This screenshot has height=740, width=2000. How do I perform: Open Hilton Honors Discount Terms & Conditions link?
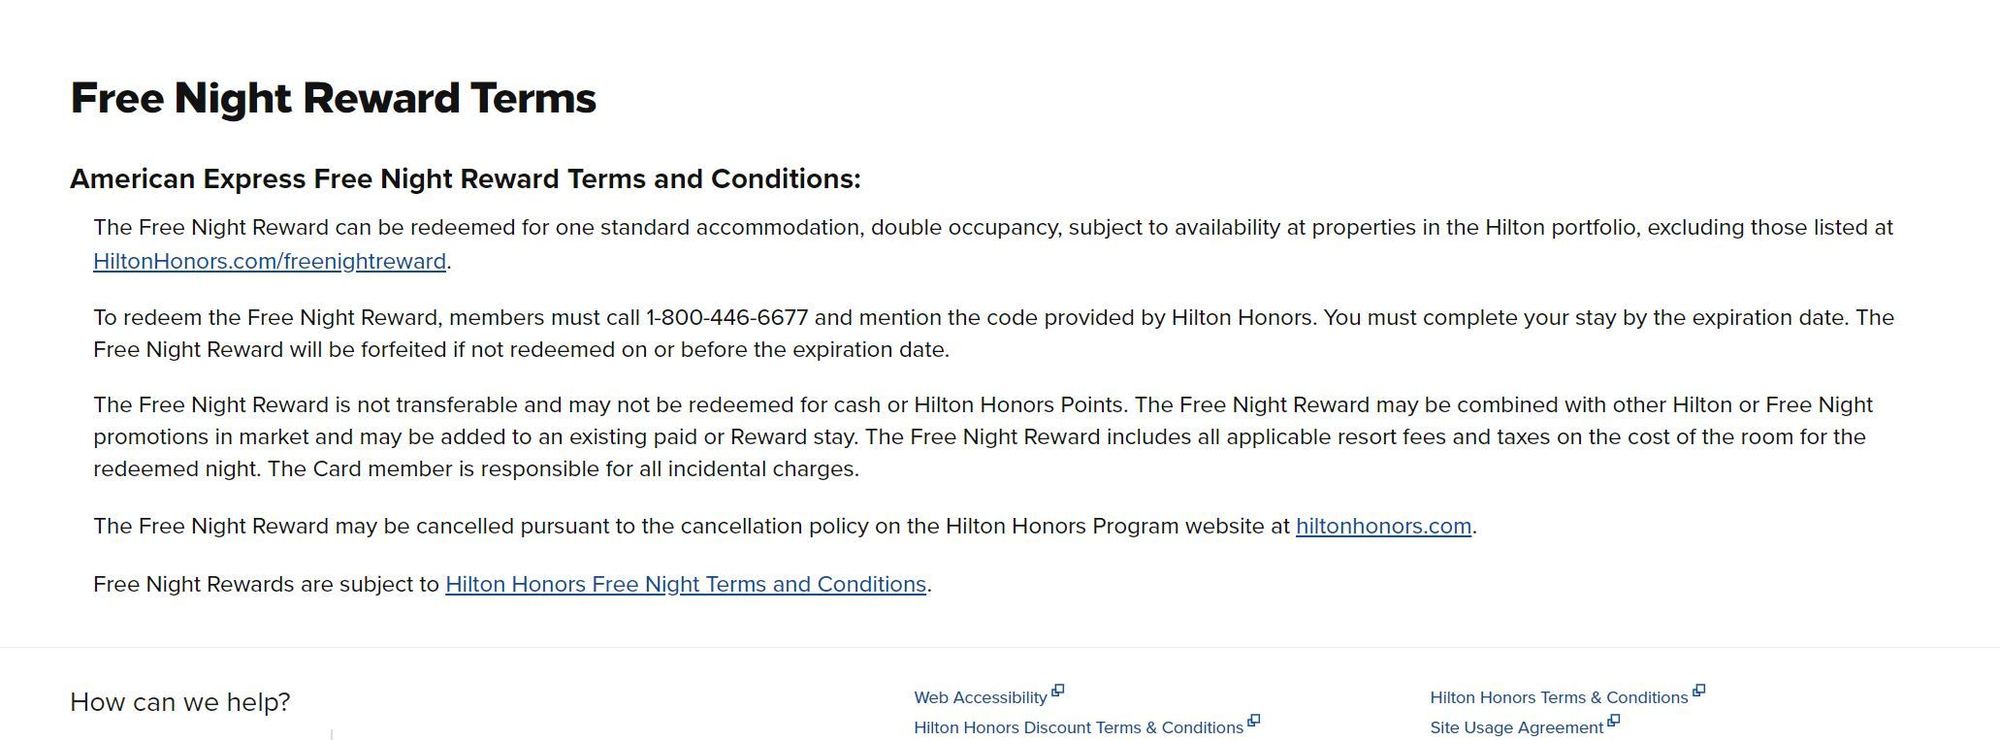click(x=1078, y=728)
